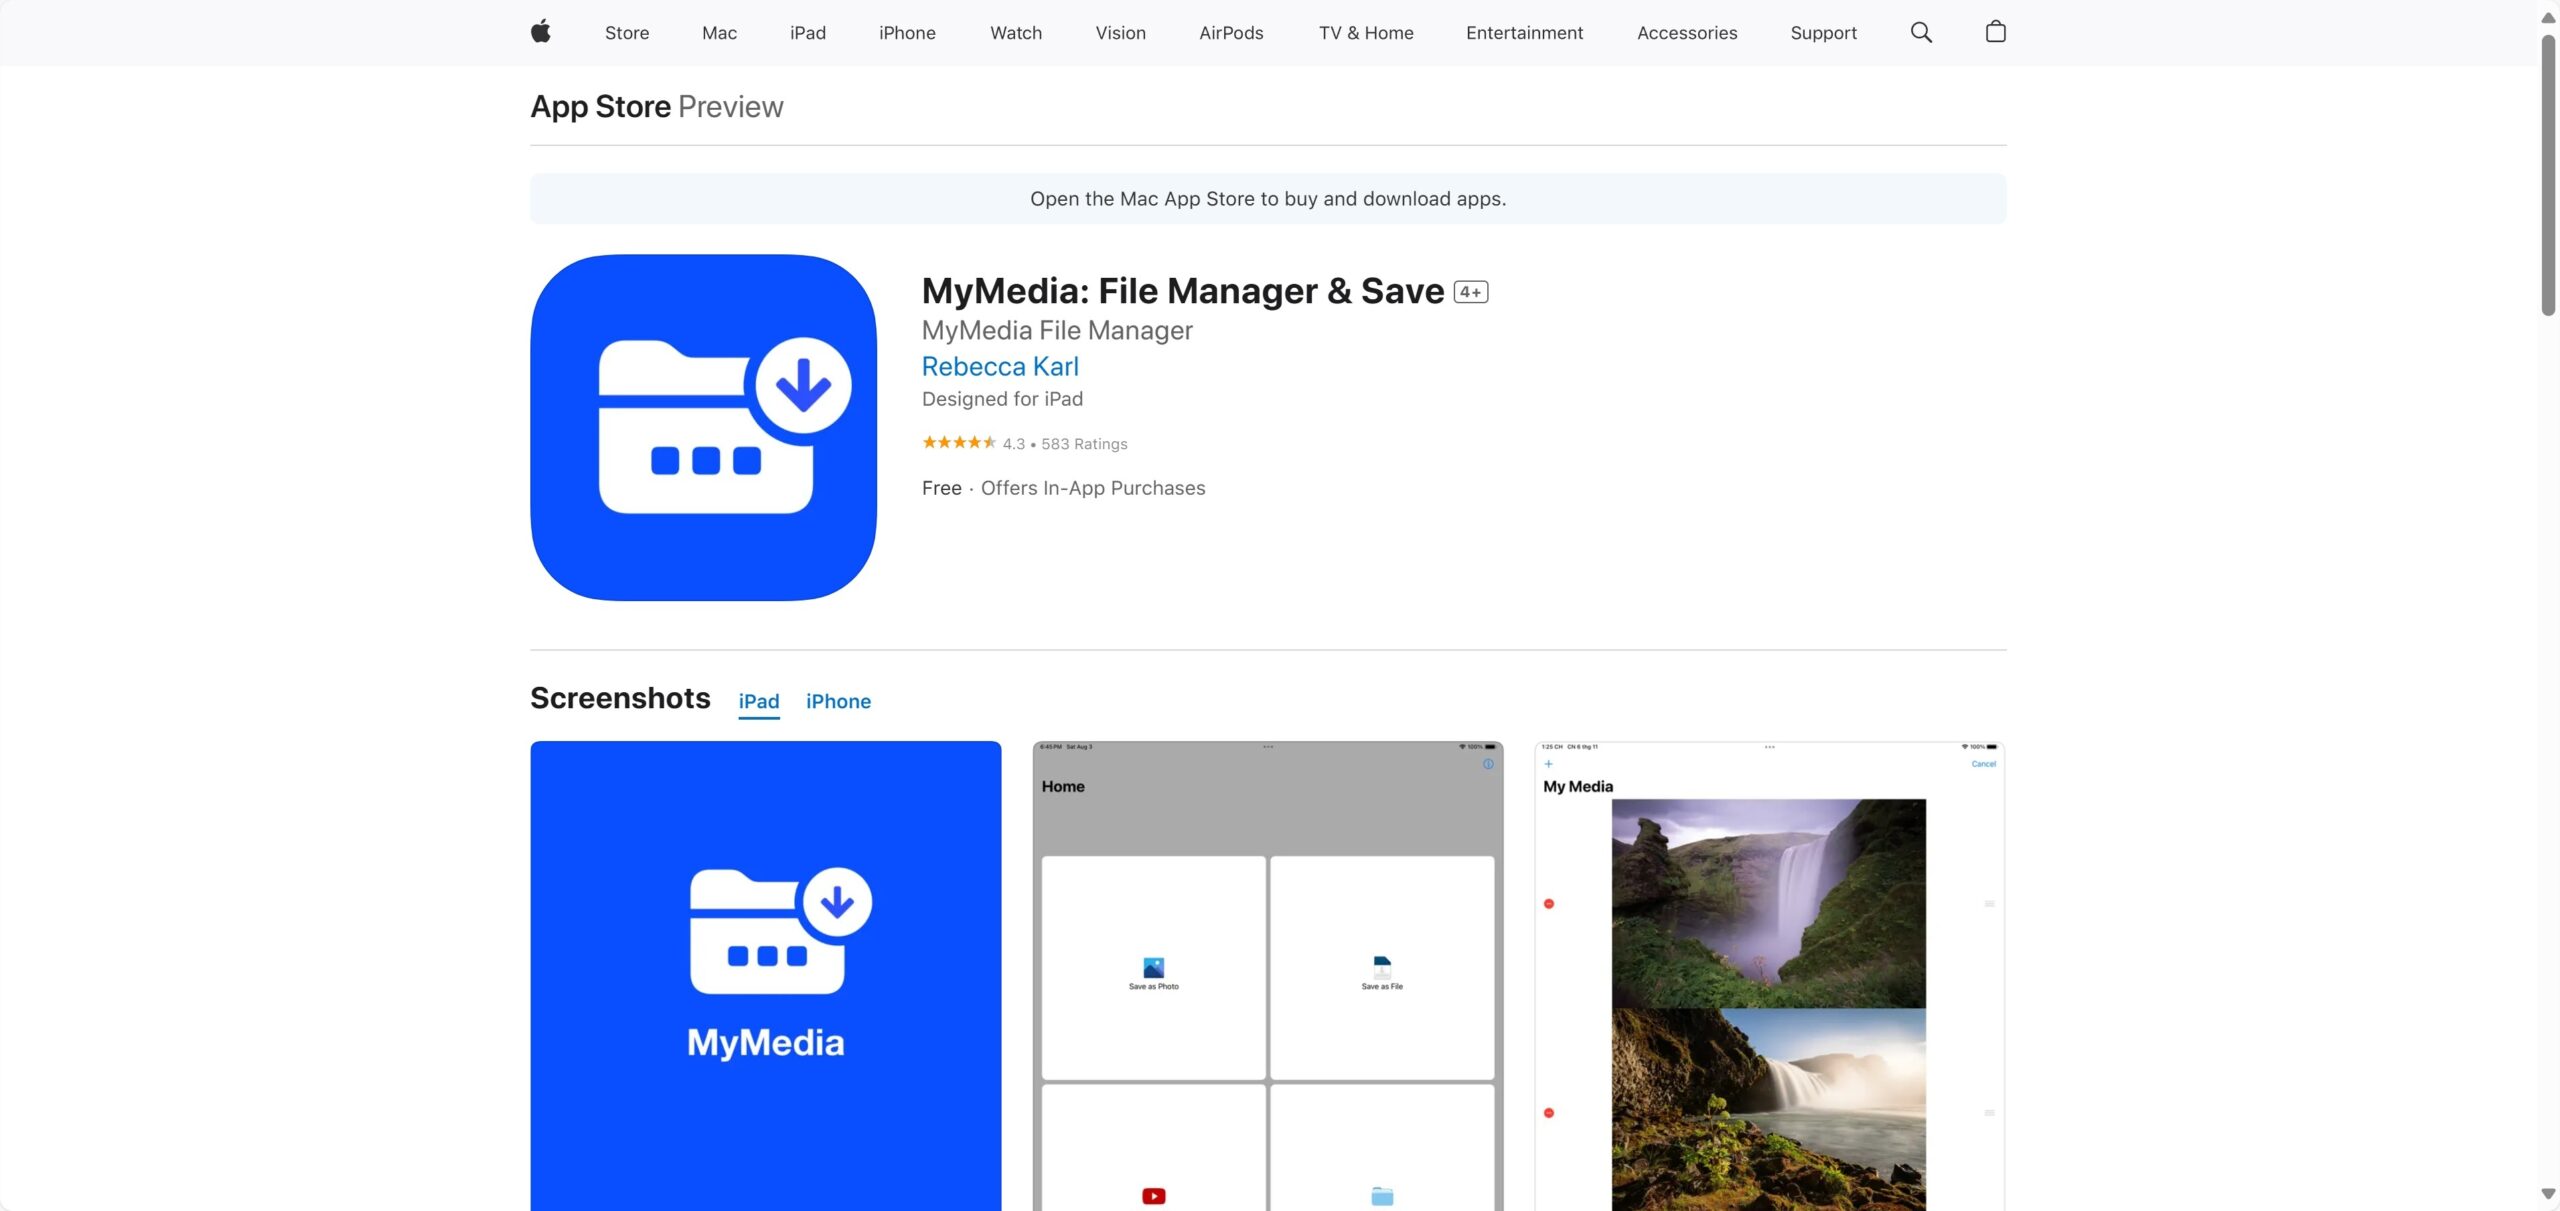Open developer Rebecca Karl link

click(x=1000, y=366)
